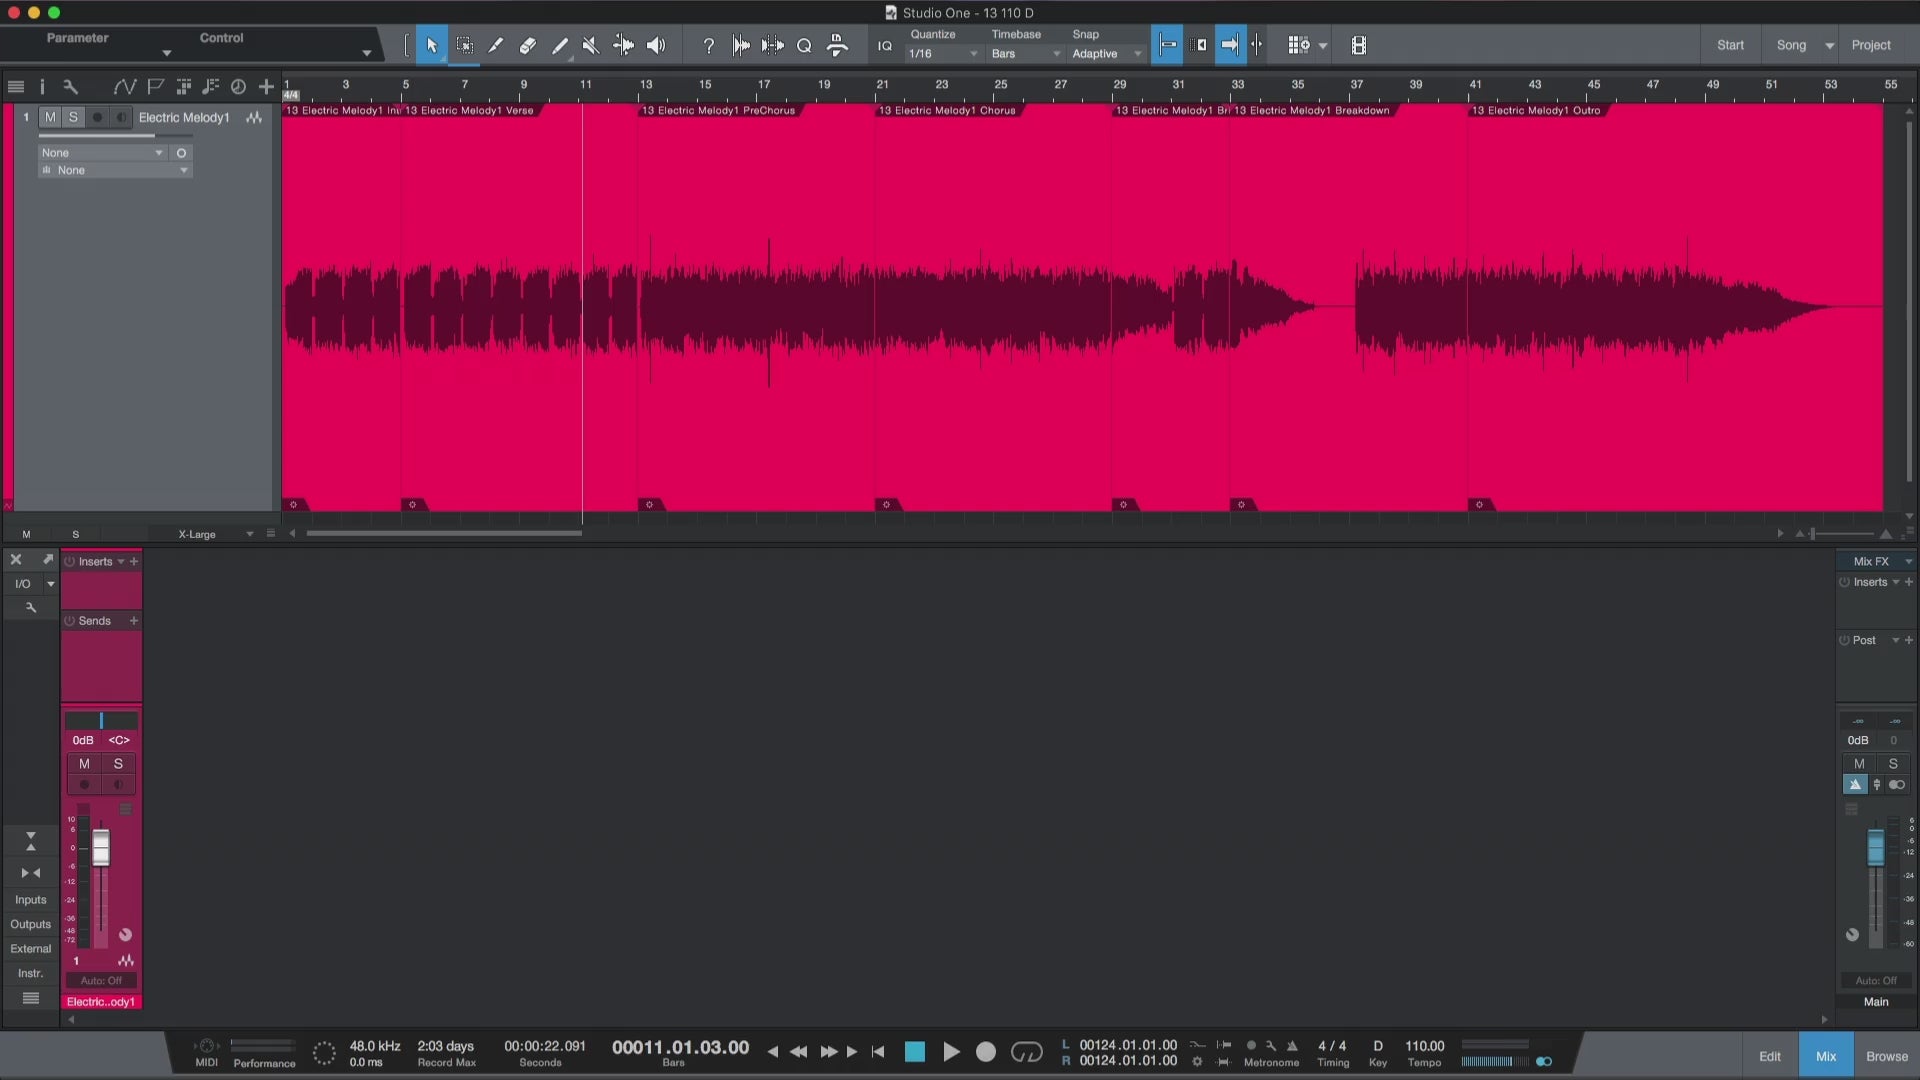Add a new track with plus icon
This screenshot has width=1920, height=1080.
266,87
